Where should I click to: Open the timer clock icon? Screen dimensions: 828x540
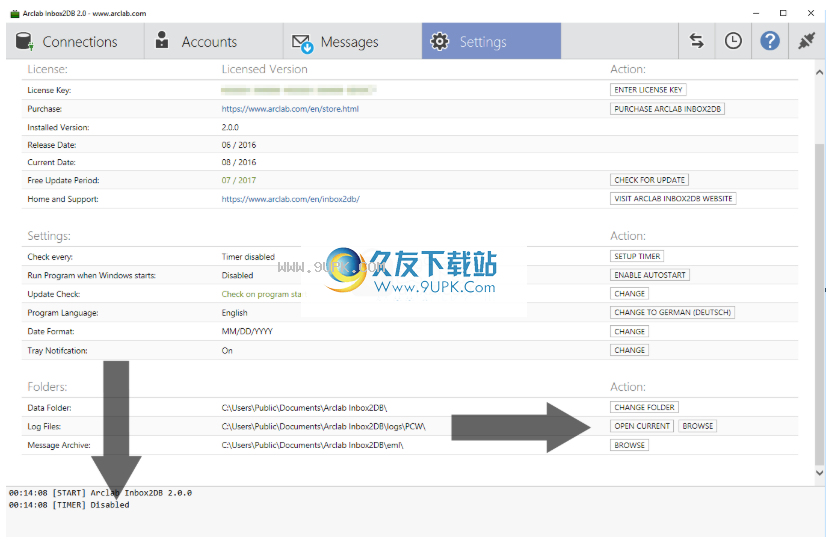point(733,41)
